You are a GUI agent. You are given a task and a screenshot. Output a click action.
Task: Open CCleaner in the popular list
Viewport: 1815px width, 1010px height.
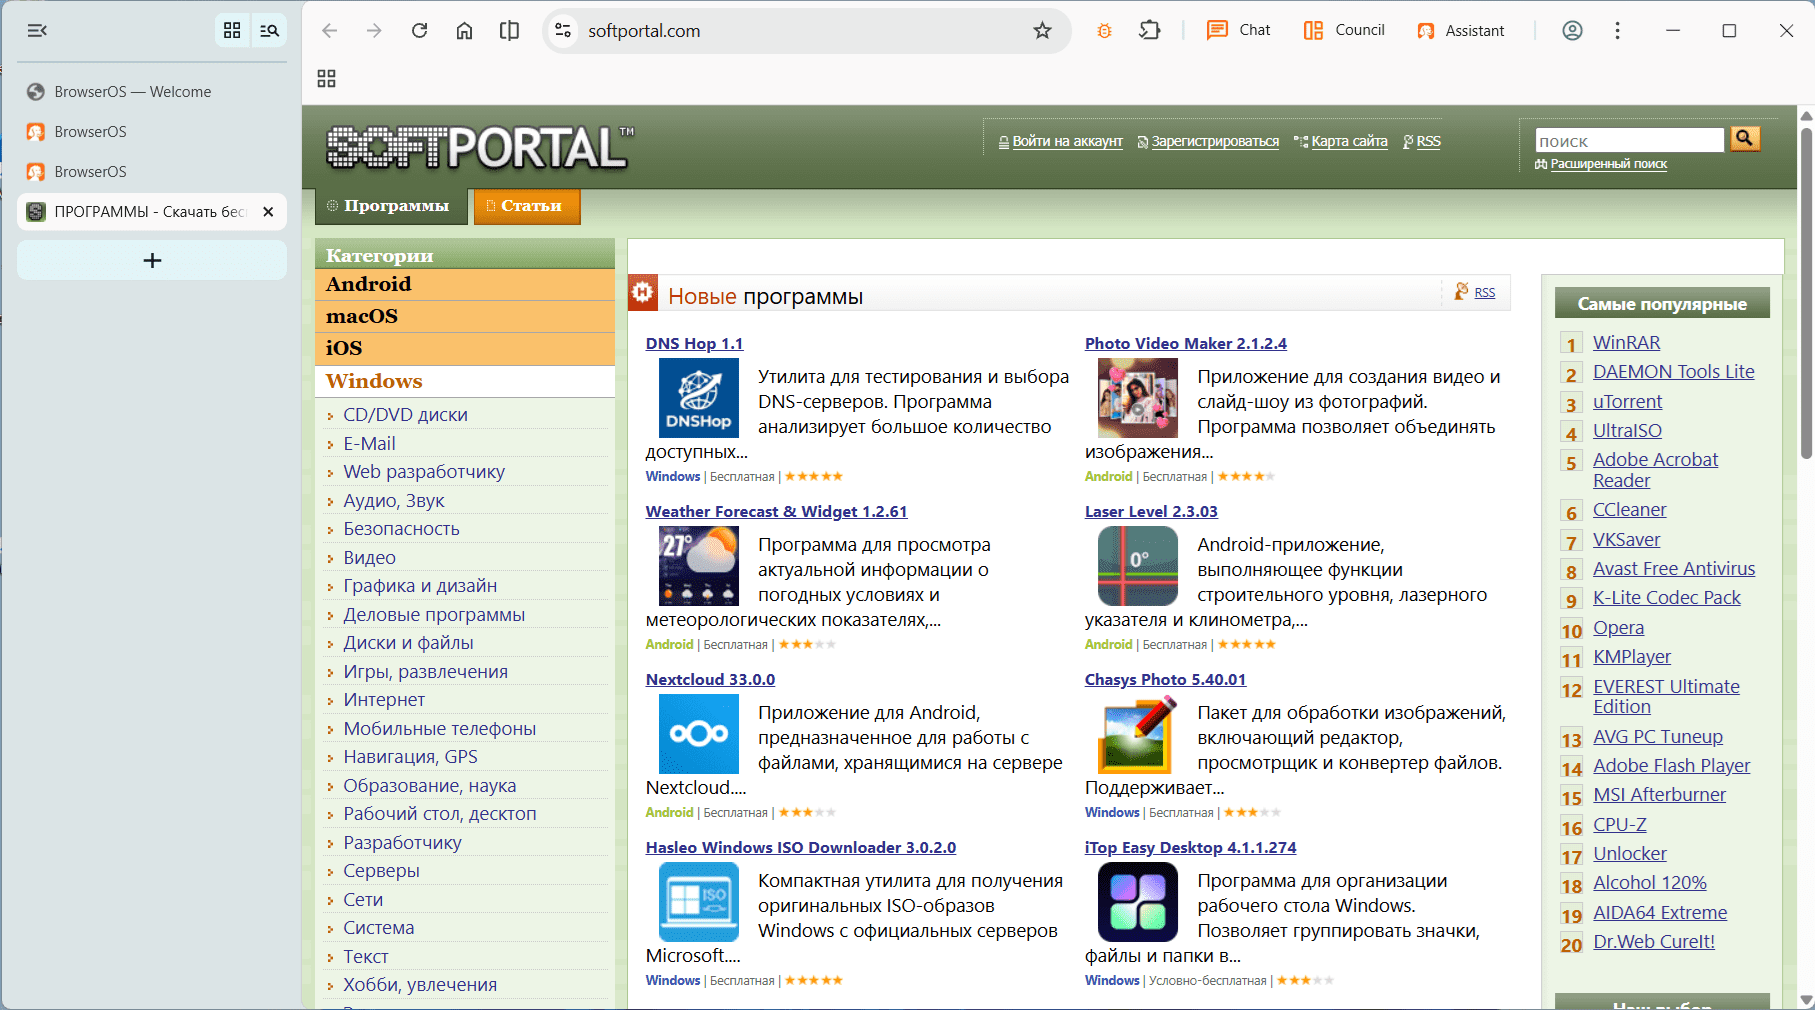point(1629,510)
